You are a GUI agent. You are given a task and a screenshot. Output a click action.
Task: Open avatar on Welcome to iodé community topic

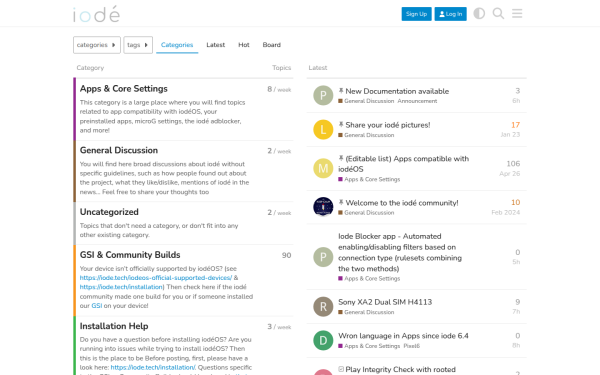tap(323, 207)
